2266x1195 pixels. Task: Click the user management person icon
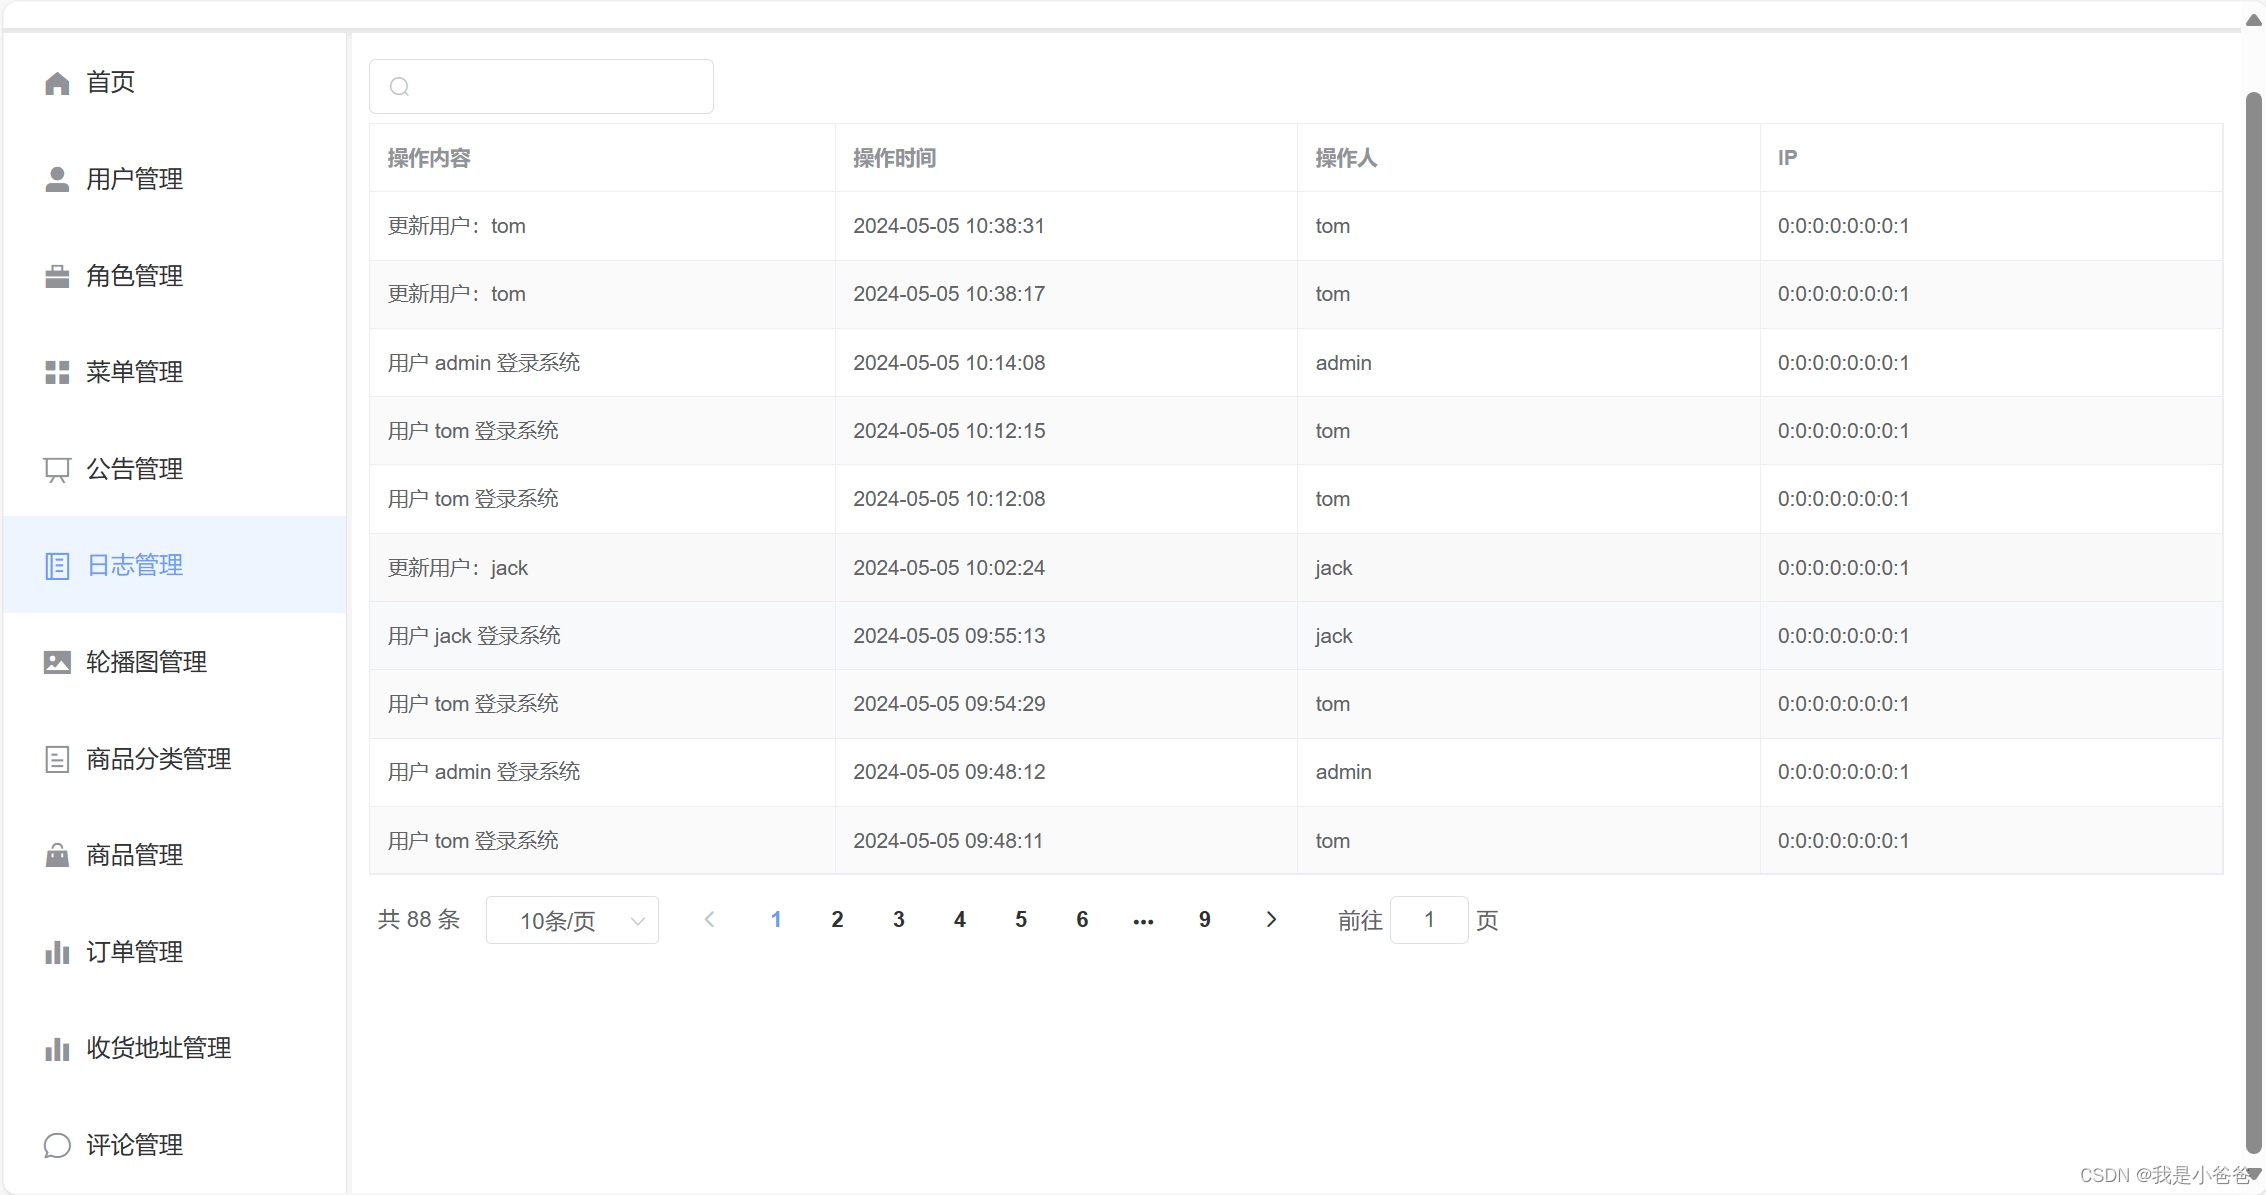click(x=57, y=179)
